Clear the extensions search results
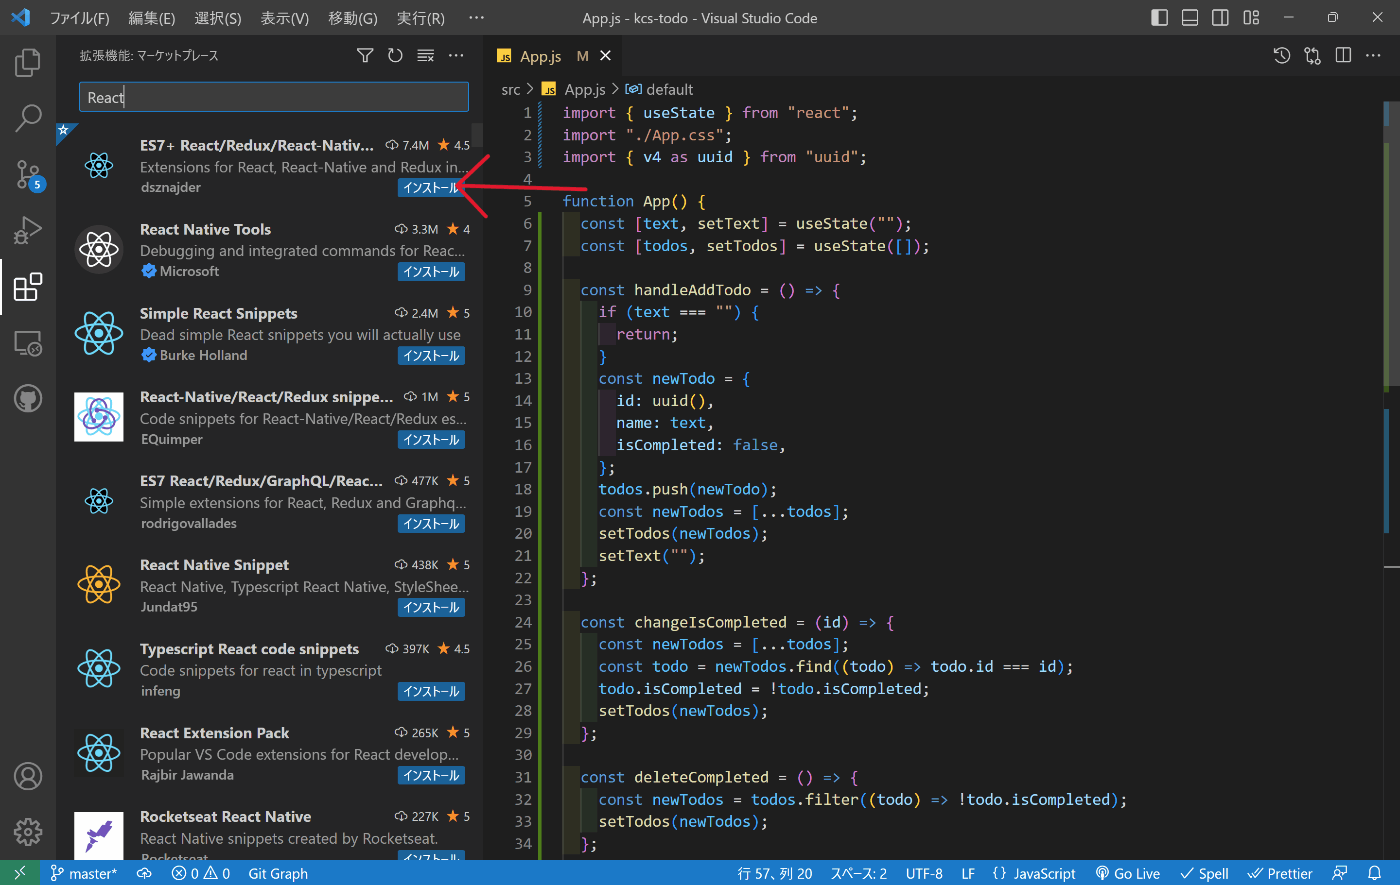The width and height of the screenshot is (1400, 885). click(425, 56)
